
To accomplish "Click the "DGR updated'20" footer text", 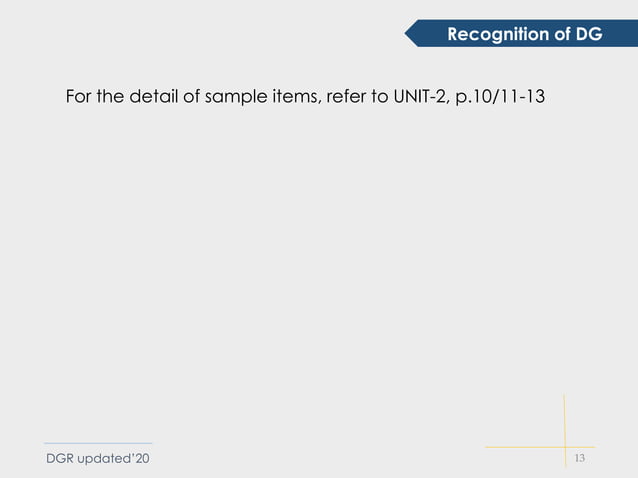I will tap(98, 458).
